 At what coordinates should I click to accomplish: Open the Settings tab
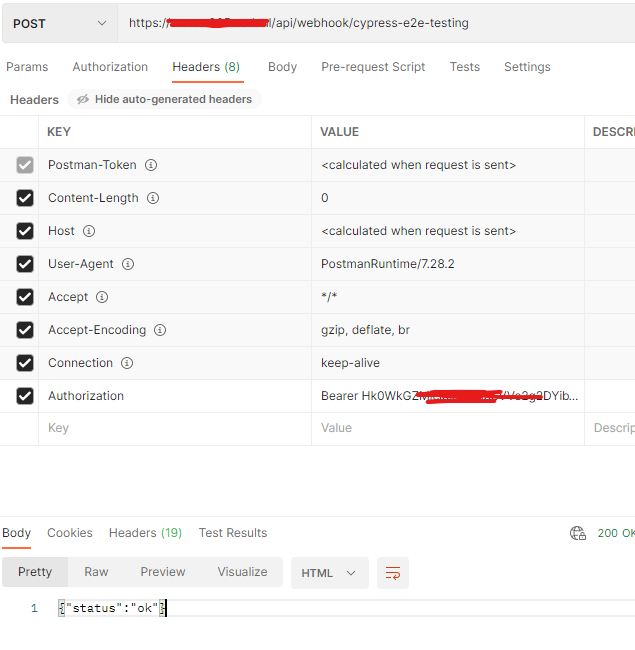(527, 67)
